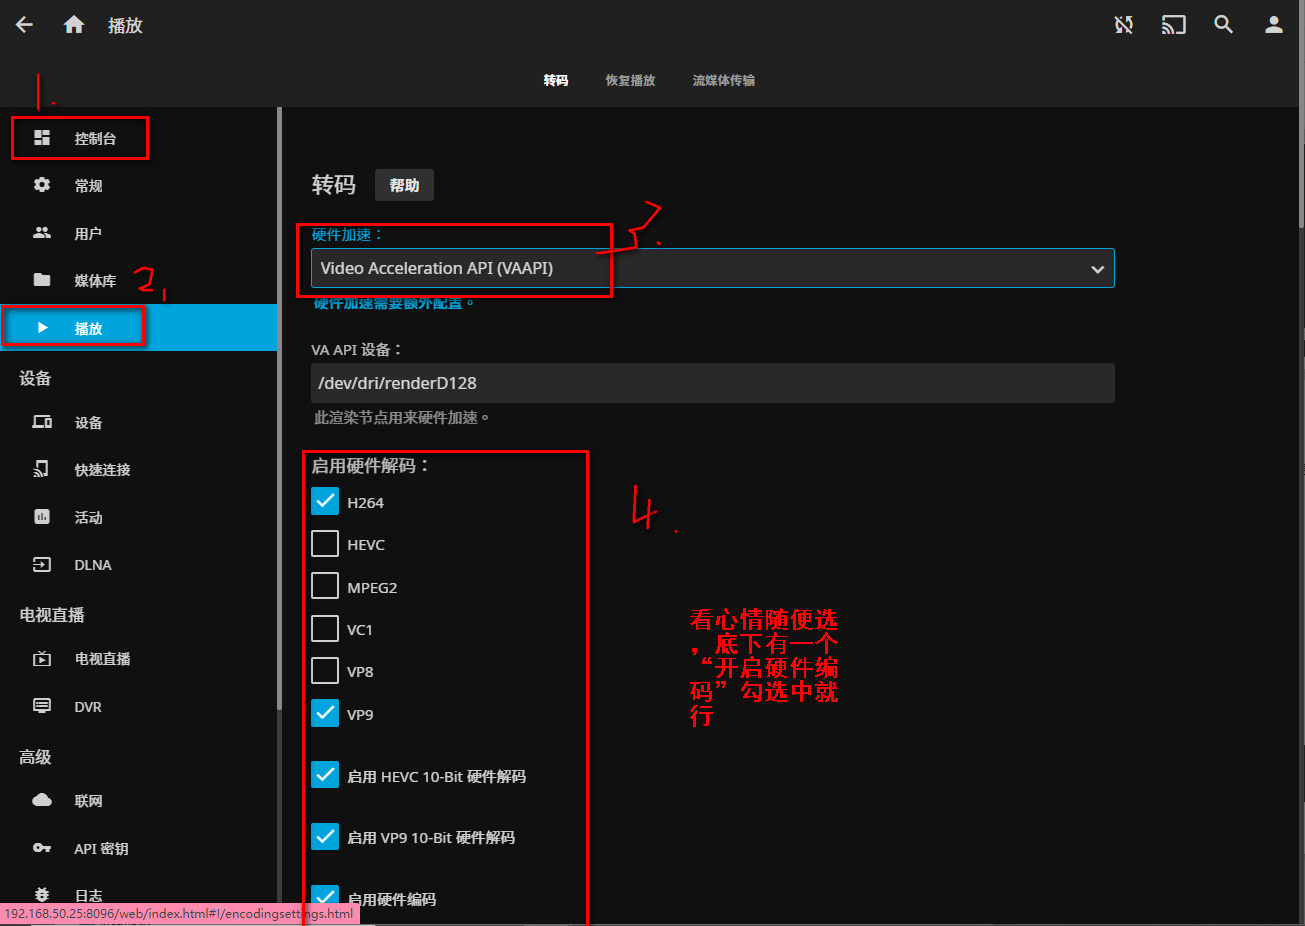Open 活动 page in sidebar

[138, 517]
